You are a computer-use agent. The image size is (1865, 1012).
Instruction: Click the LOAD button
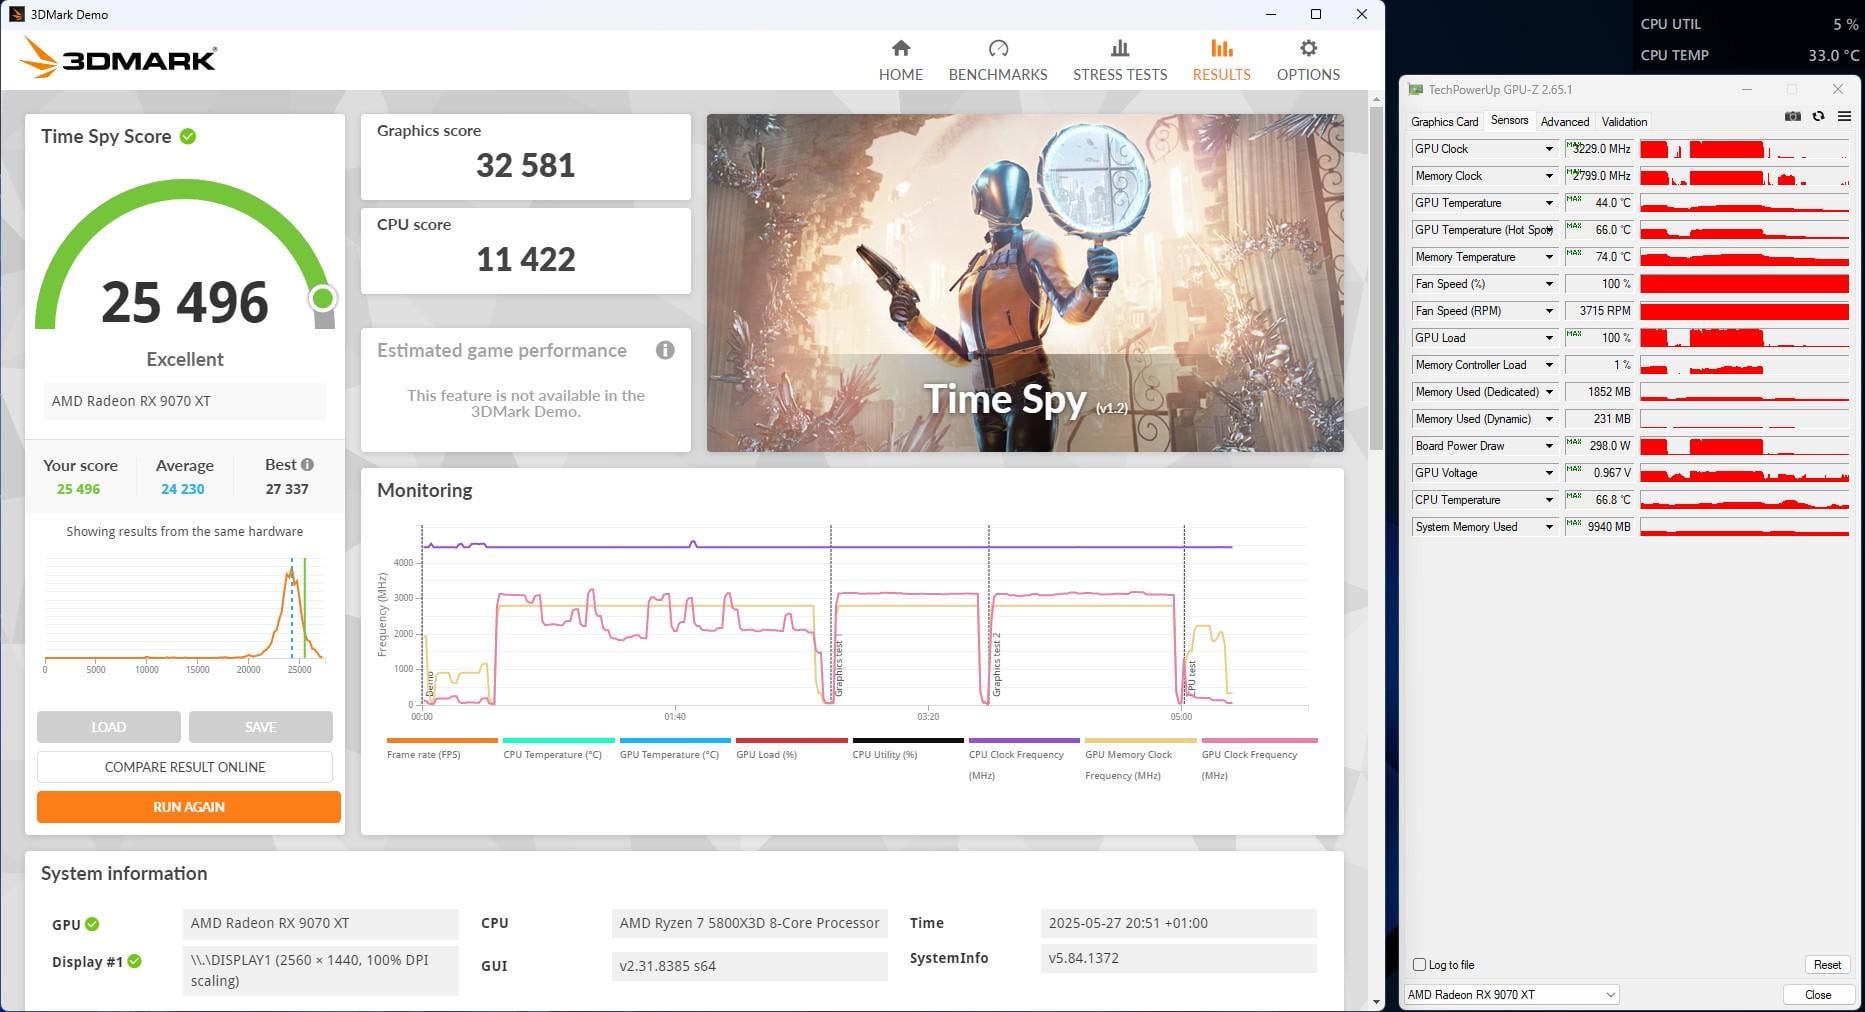pos(109,727)
